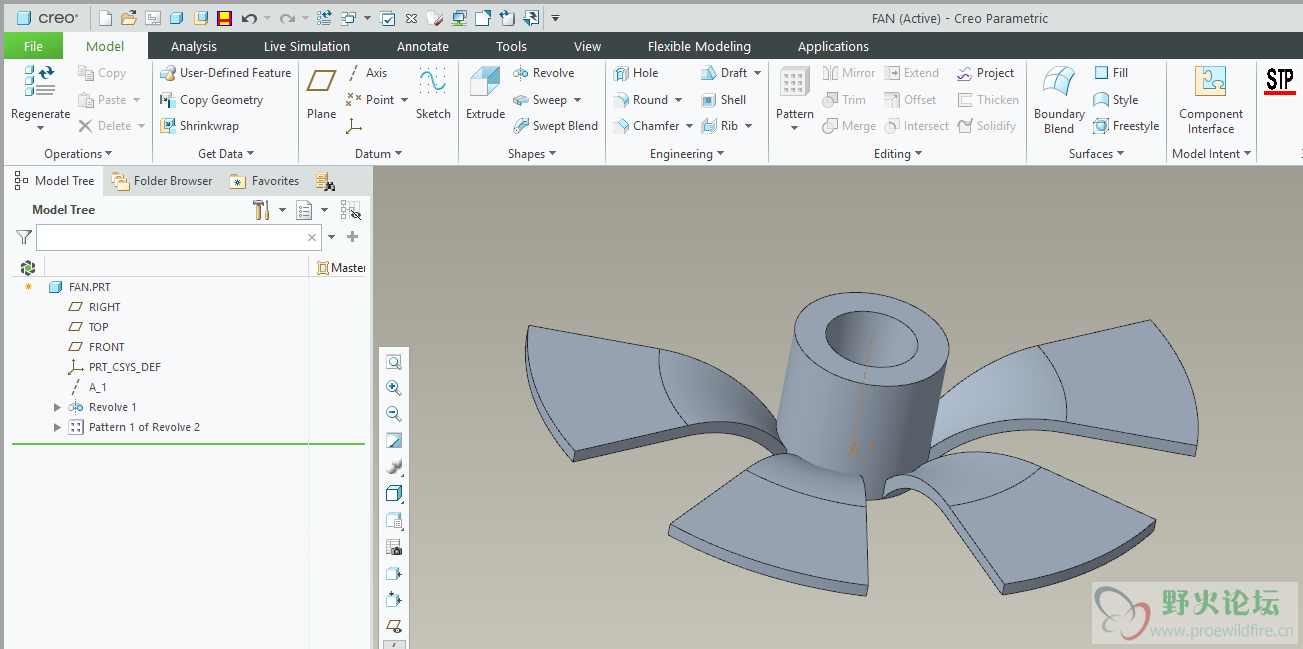Click Copy Geometry
Screen dimensions: 1303x649
(x=211, y=100)
